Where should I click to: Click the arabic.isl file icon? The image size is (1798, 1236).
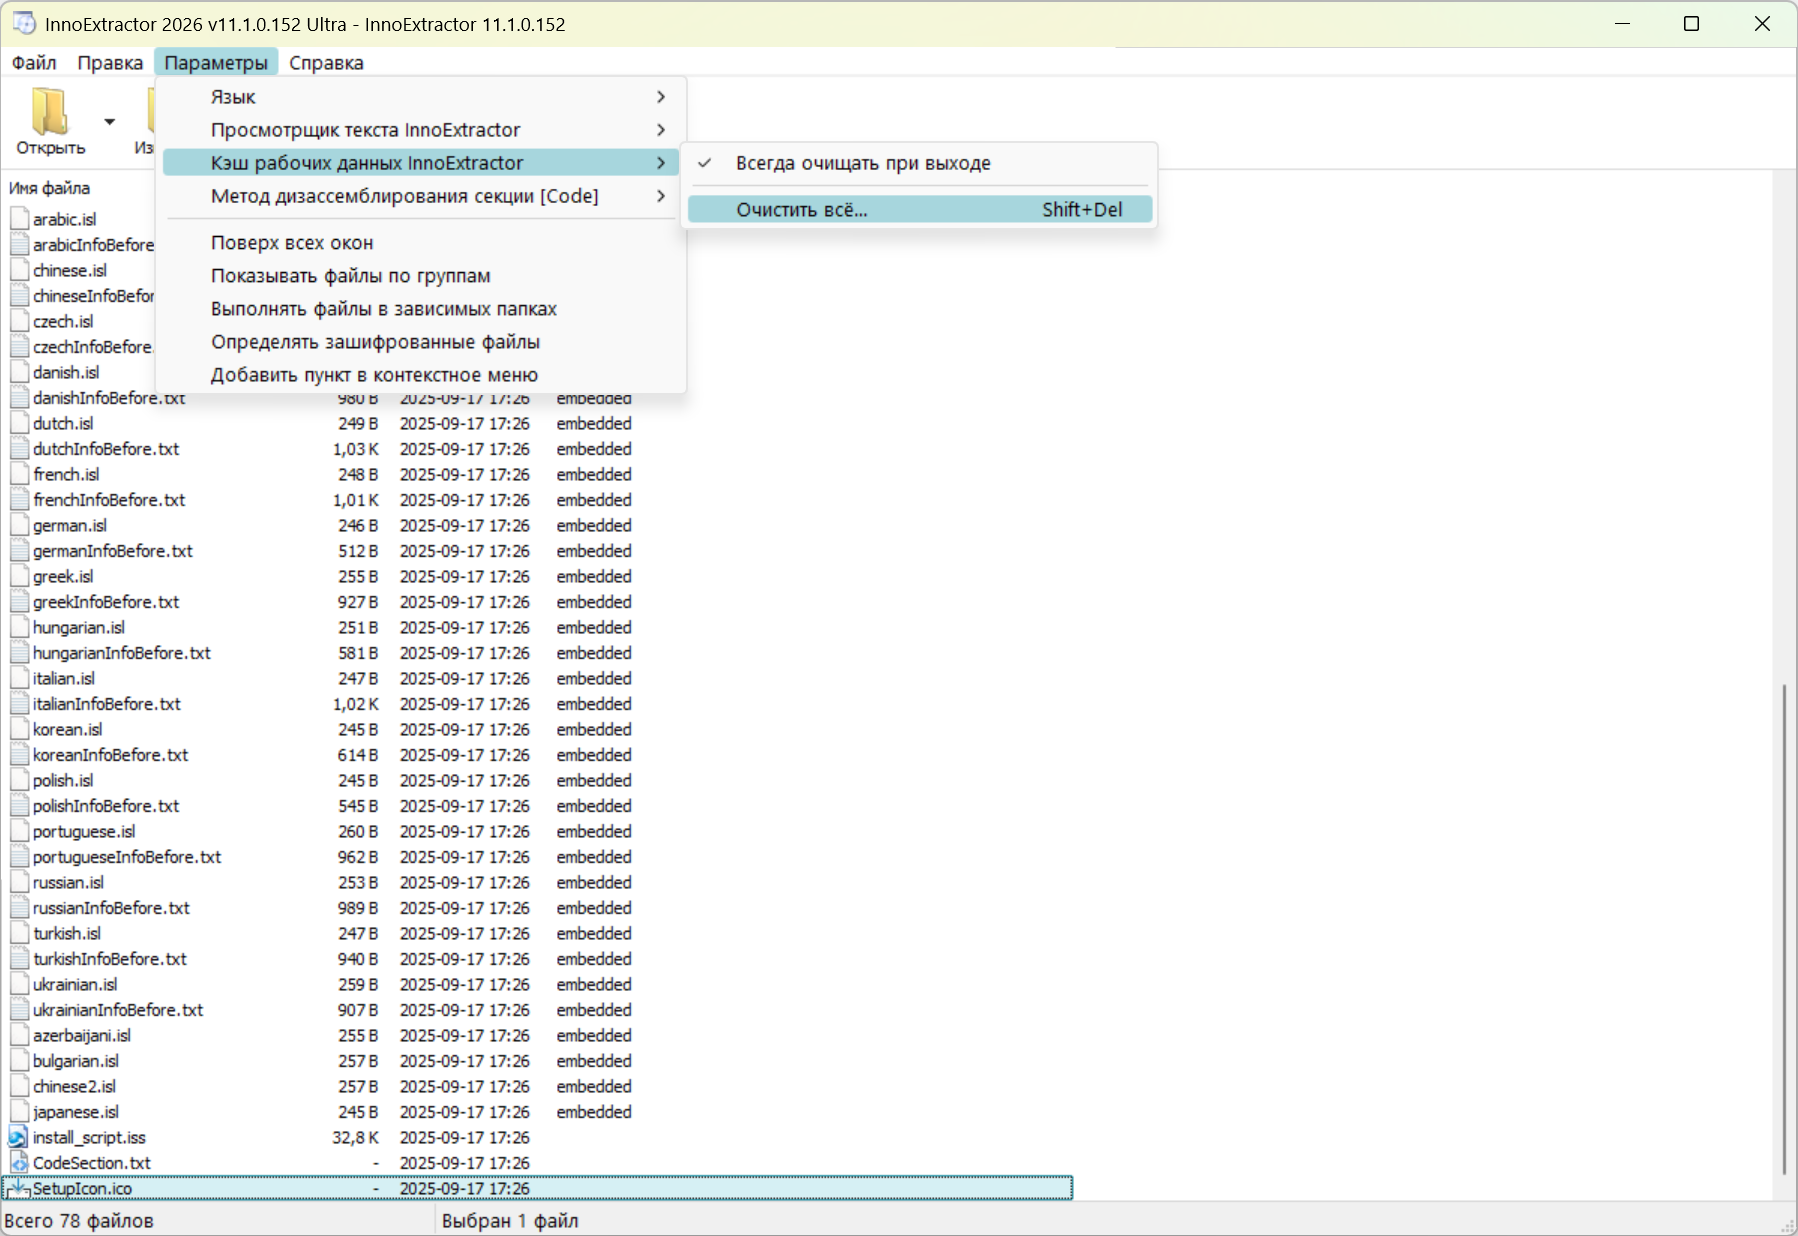(19, 219)
